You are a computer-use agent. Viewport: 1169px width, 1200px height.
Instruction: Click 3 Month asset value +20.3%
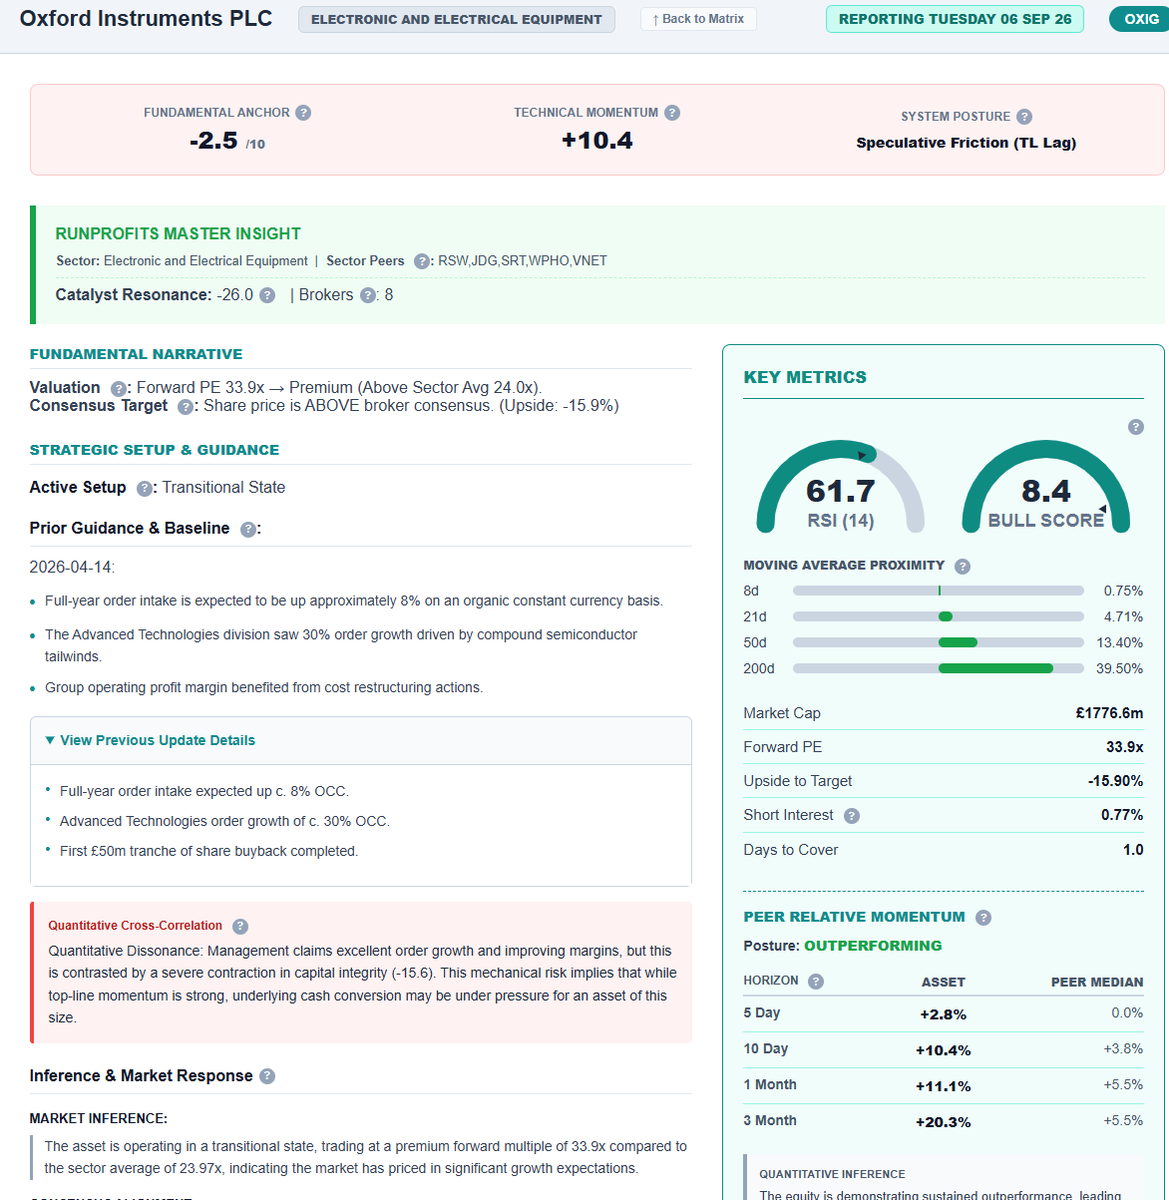(x=943, y=1122)
